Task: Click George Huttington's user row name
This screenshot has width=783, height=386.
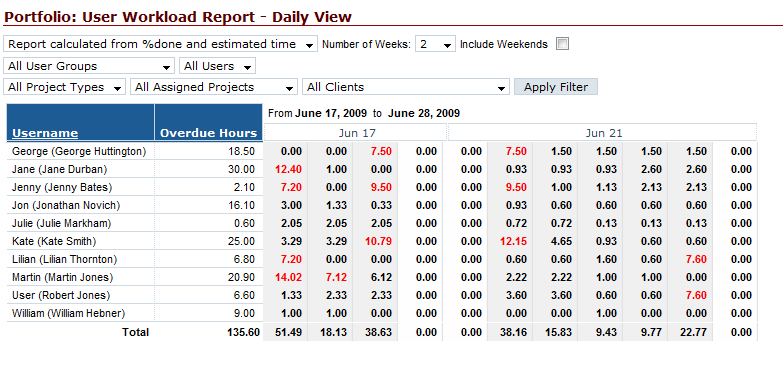Action: pyautogui.click(x=79, y=151)
